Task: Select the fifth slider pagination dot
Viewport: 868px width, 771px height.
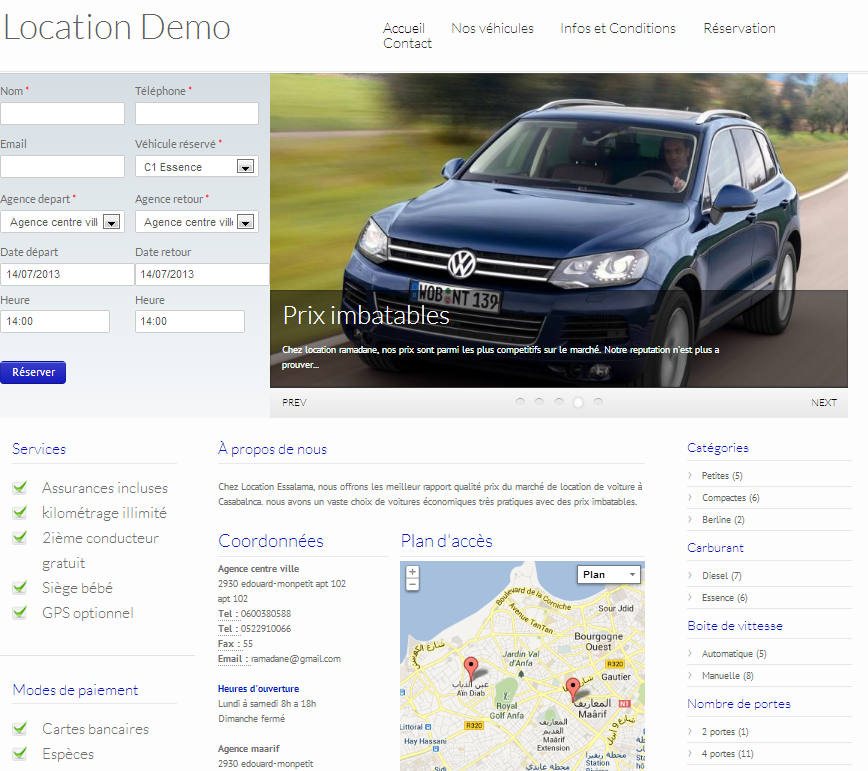Action: pos(598,402)
